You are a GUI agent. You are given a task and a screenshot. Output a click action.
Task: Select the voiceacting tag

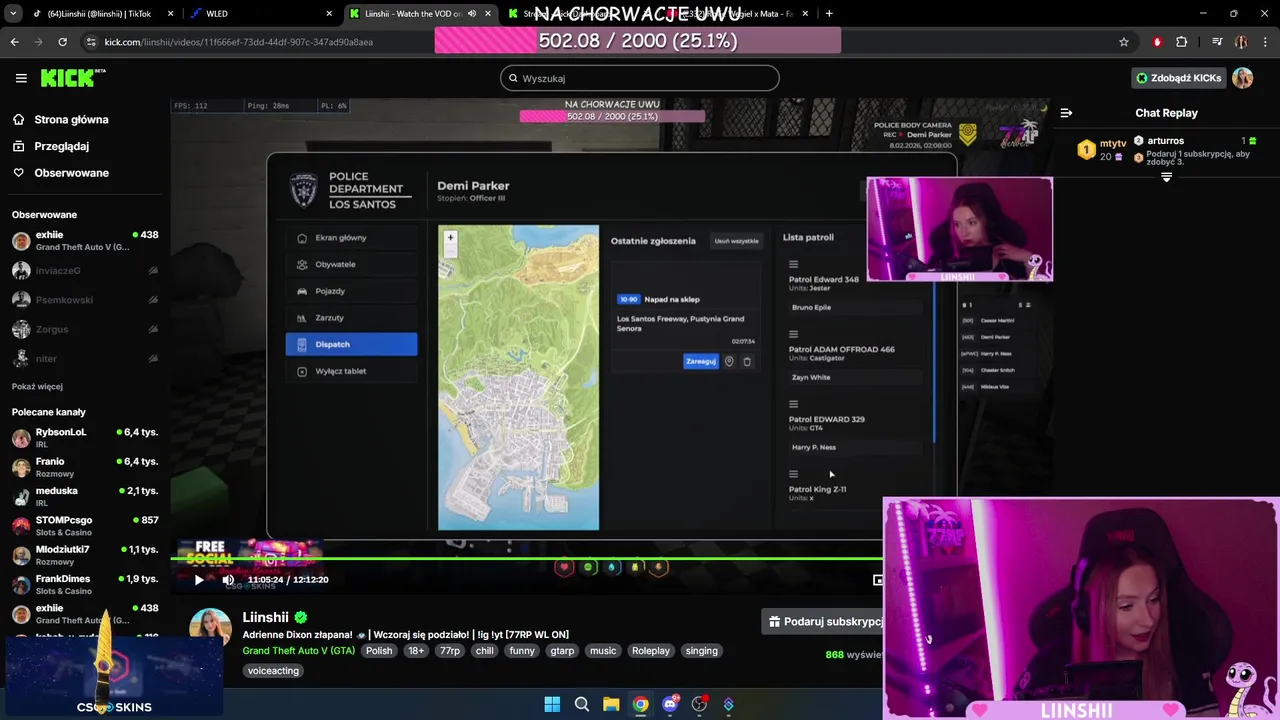(x=273, y=671)
